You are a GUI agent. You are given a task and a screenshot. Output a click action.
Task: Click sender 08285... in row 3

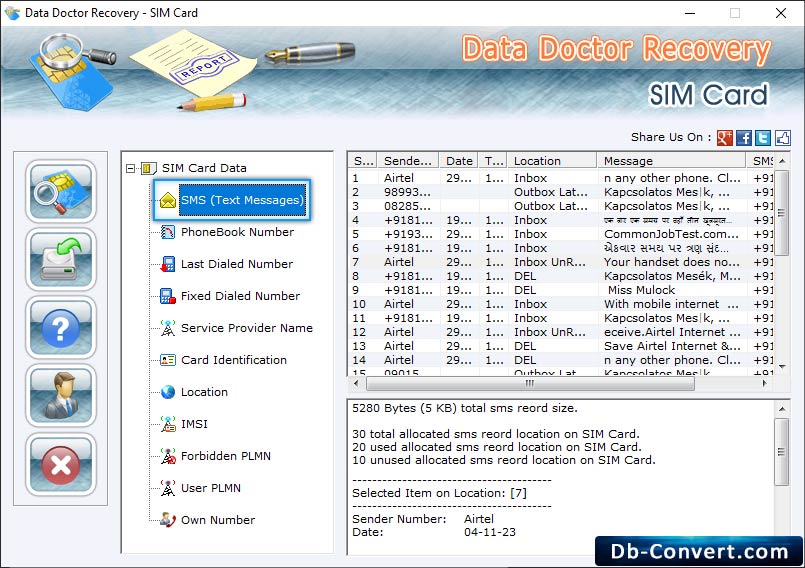pyautogui.click(x=407, y=206)
